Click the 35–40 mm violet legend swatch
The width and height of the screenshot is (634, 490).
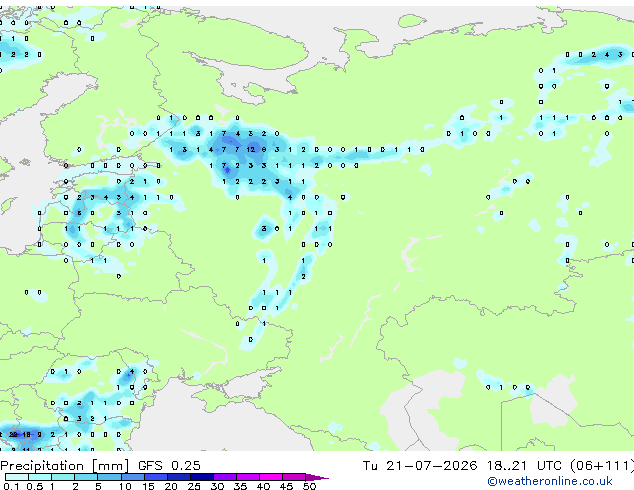click(248, 477)
